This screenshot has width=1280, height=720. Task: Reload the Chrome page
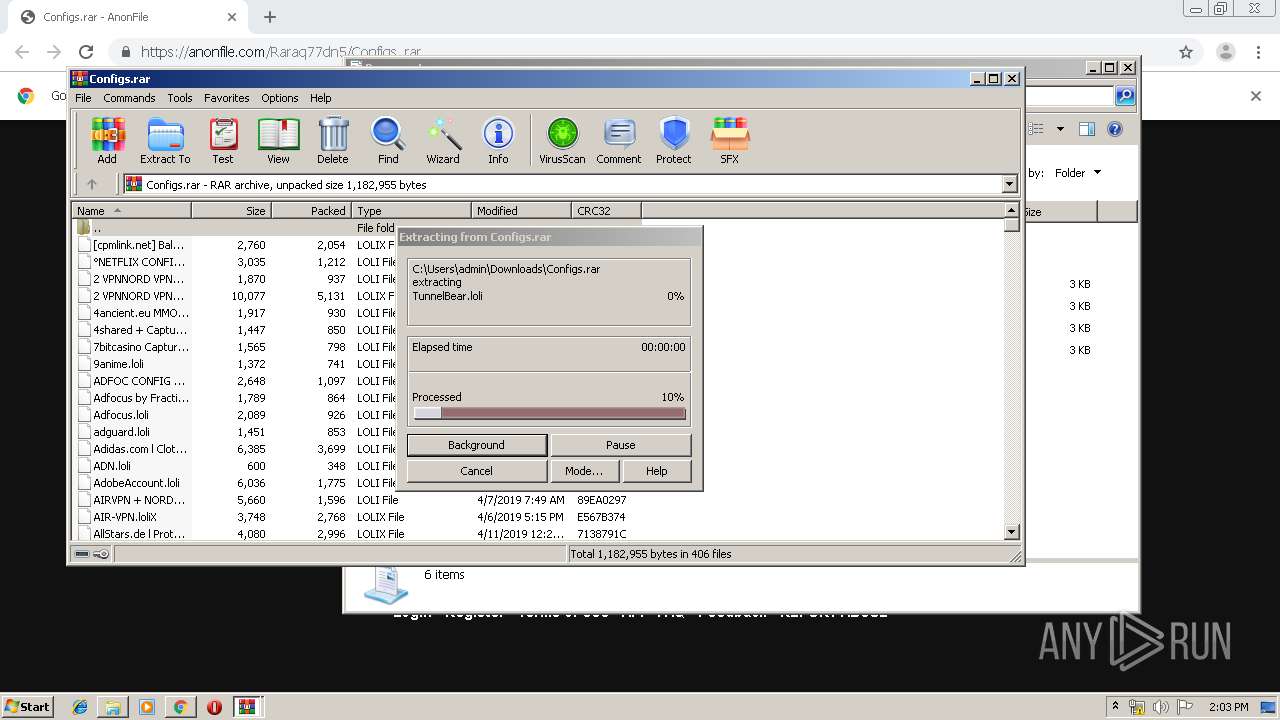[x=86, y=52]
